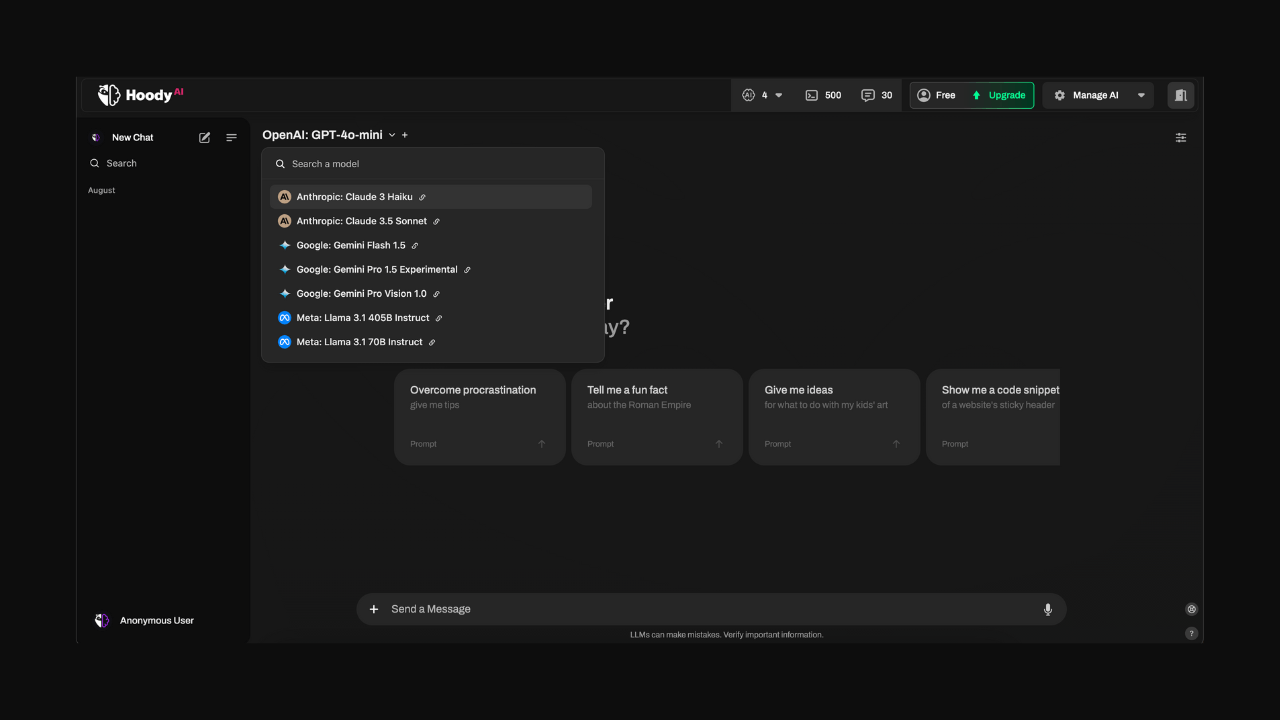The image size is (1280, 720).
Task: Click the Overcome procrastination prompt card
Action: click(x=480, y=417)
